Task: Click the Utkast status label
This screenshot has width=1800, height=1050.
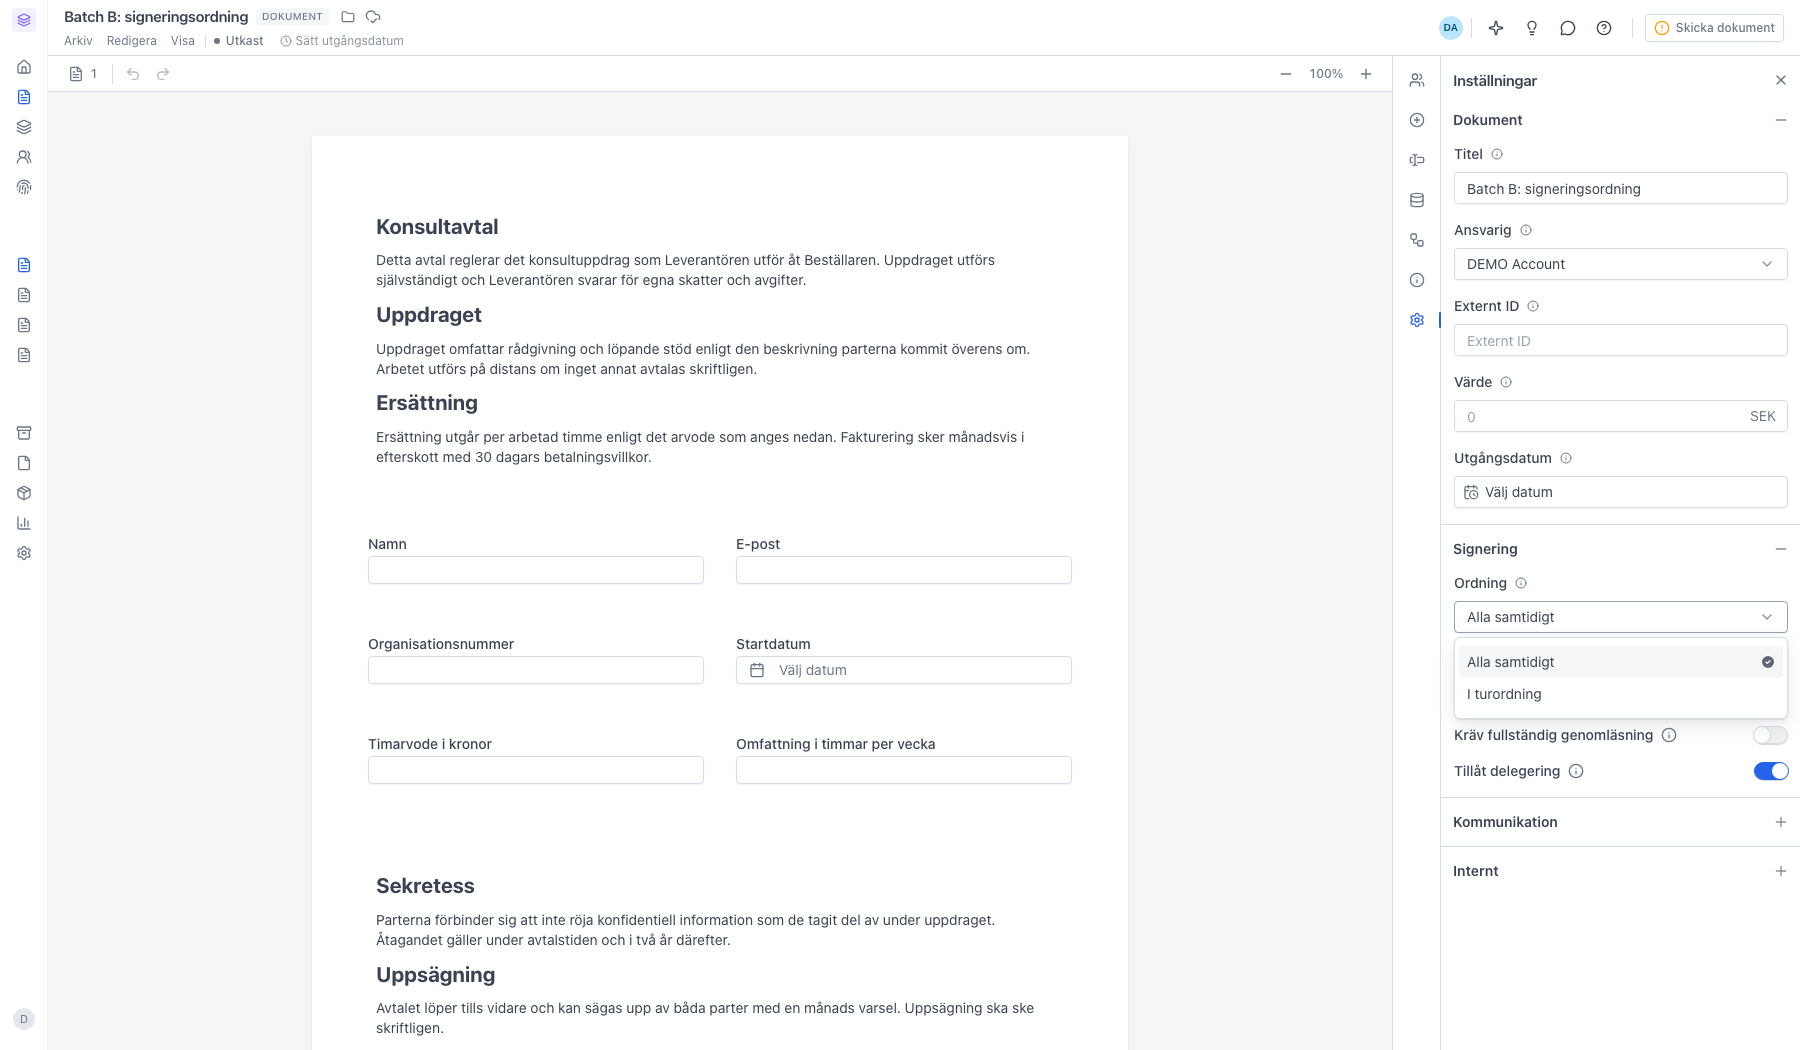Action: point(238,41)
